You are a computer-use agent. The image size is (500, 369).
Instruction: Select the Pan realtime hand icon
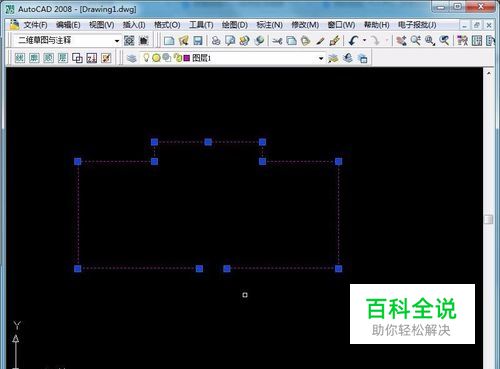[401, 41]
